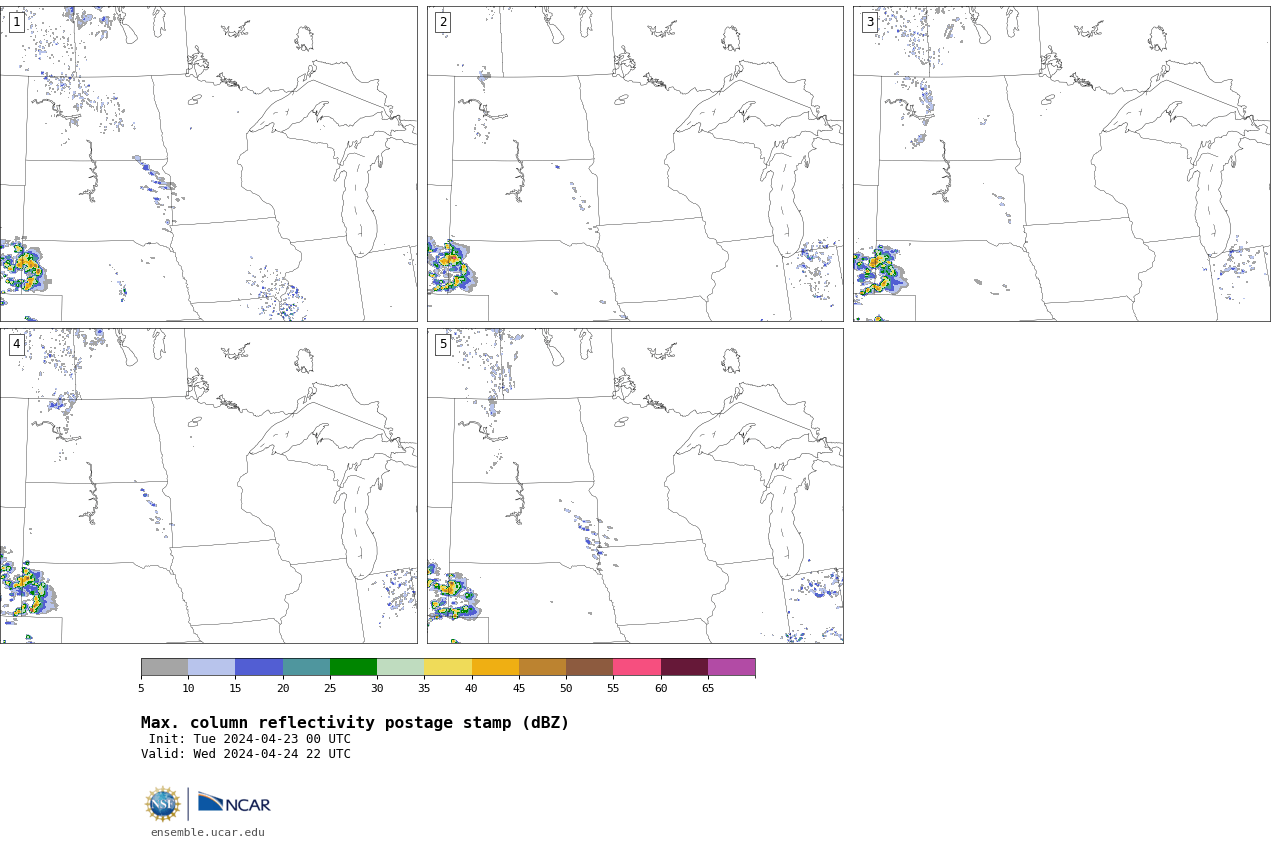Viewport: 1280px width, 844px height.
Task: Select the teal 20-25 dBZ swatch
Action: point(306,667)
